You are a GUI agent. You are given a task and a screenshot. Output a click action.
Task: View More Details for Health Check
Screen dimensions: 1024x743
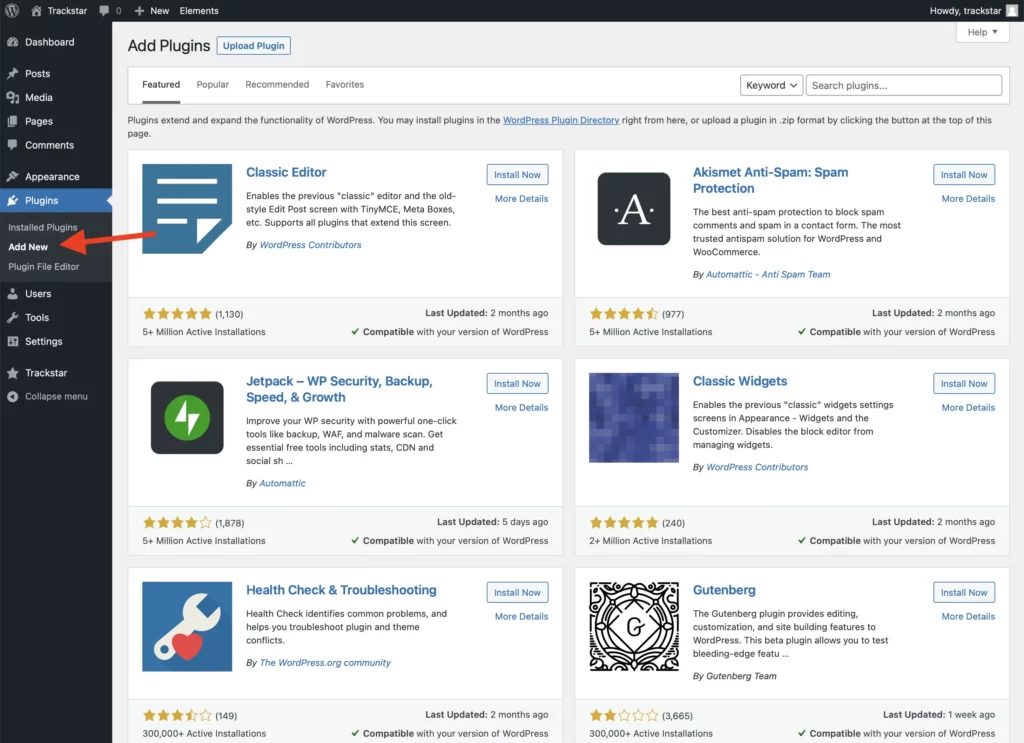(x=521, y=616)
